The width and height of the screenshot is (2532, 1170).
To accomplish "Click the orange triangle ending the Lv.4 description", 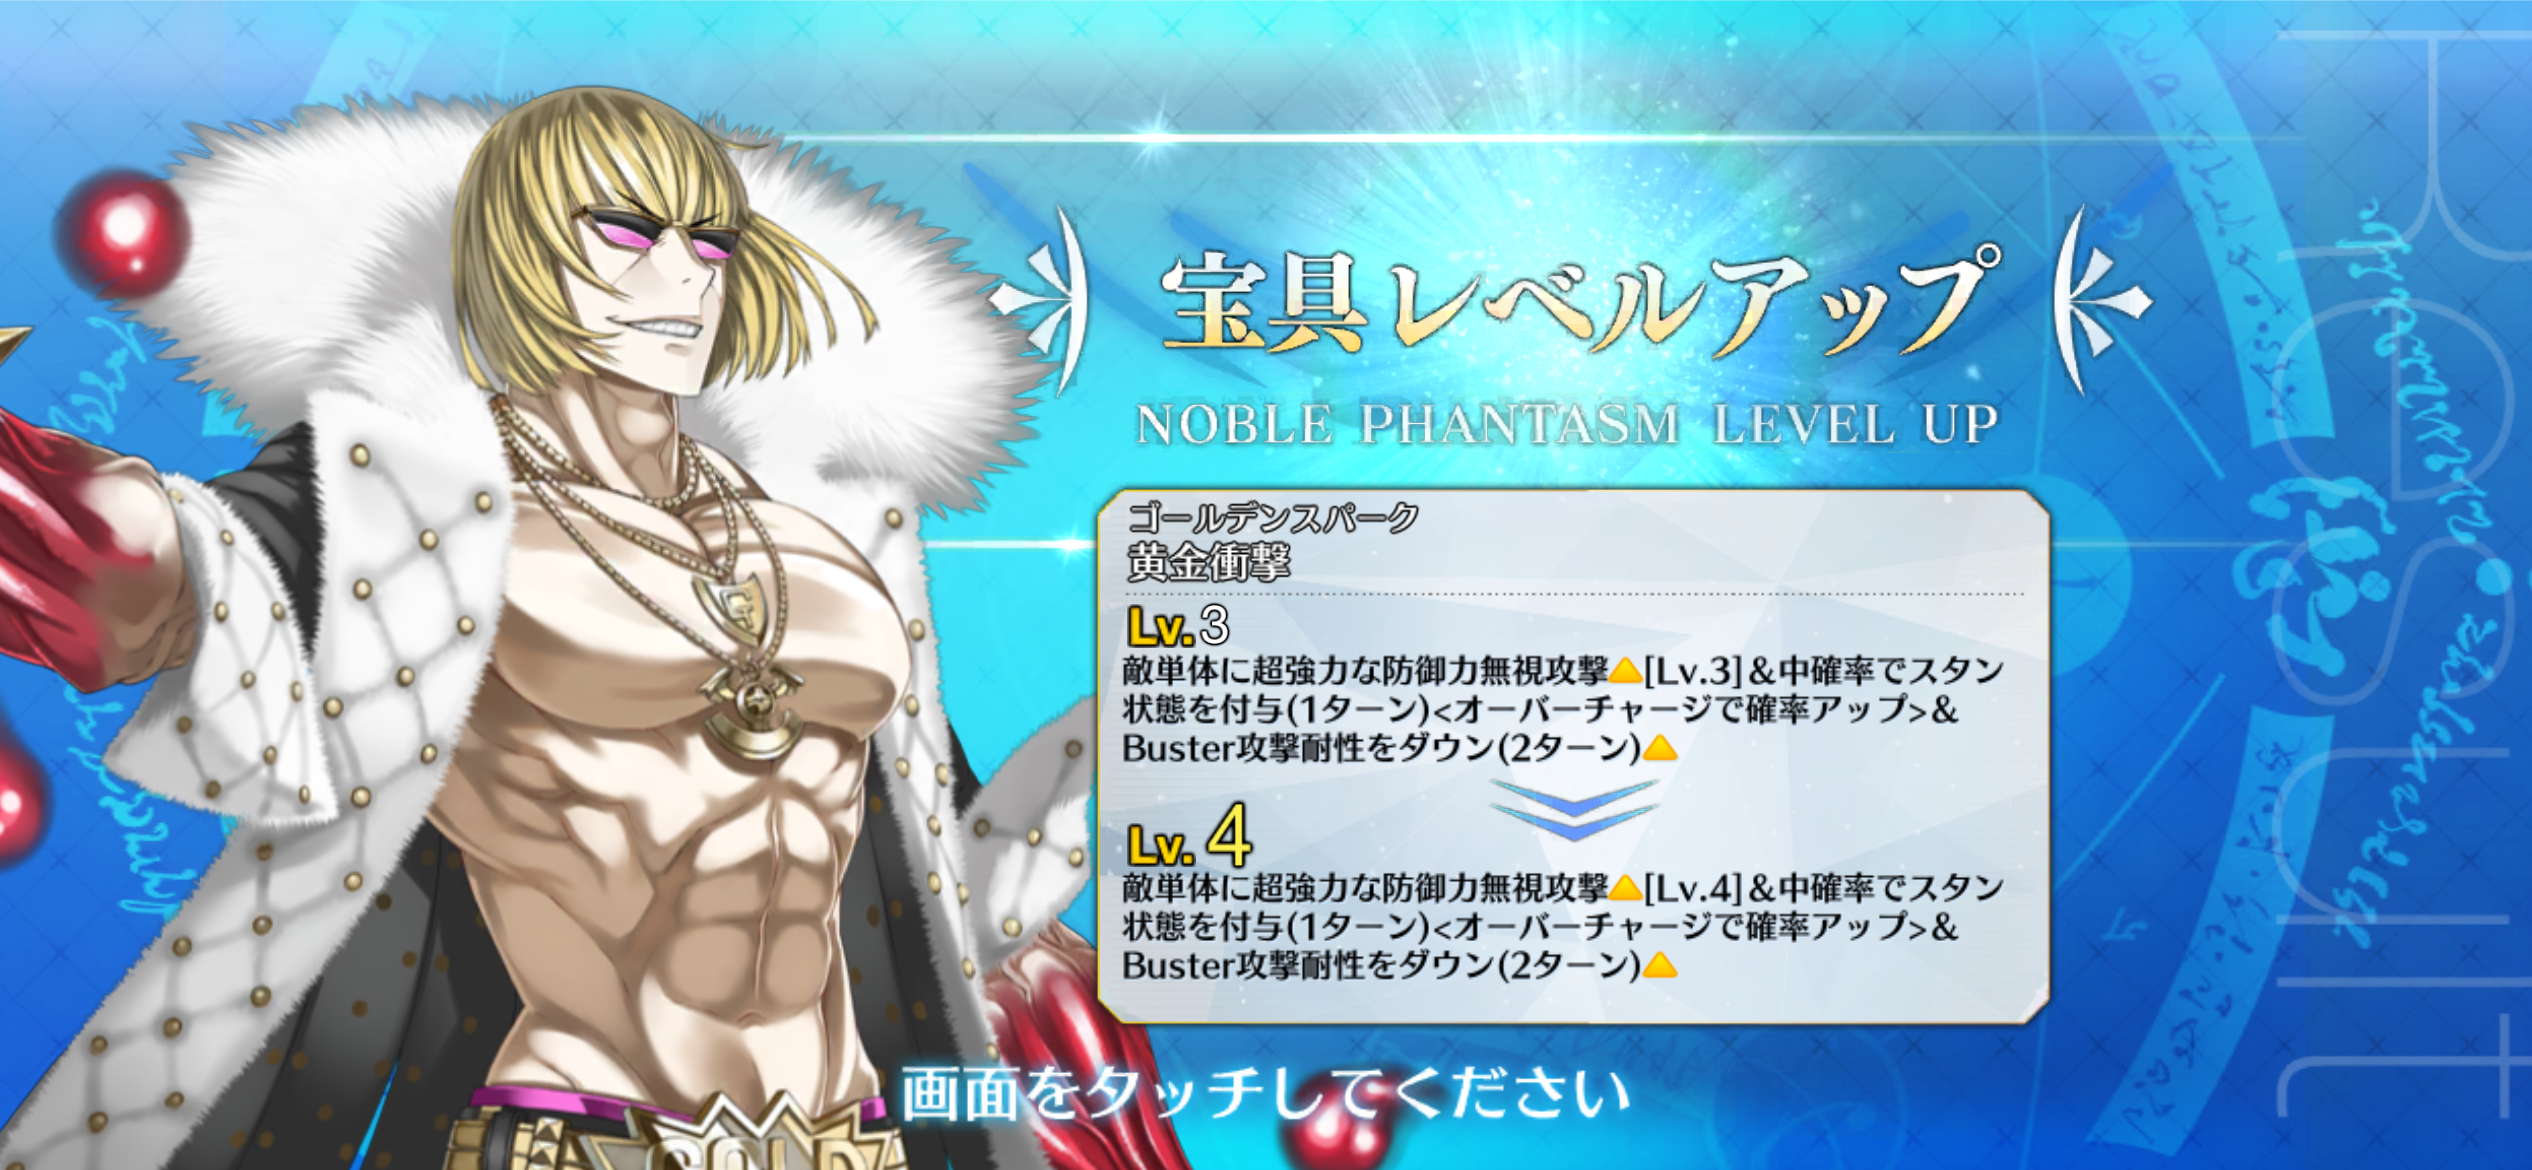I will click(x=1660, y=965).
